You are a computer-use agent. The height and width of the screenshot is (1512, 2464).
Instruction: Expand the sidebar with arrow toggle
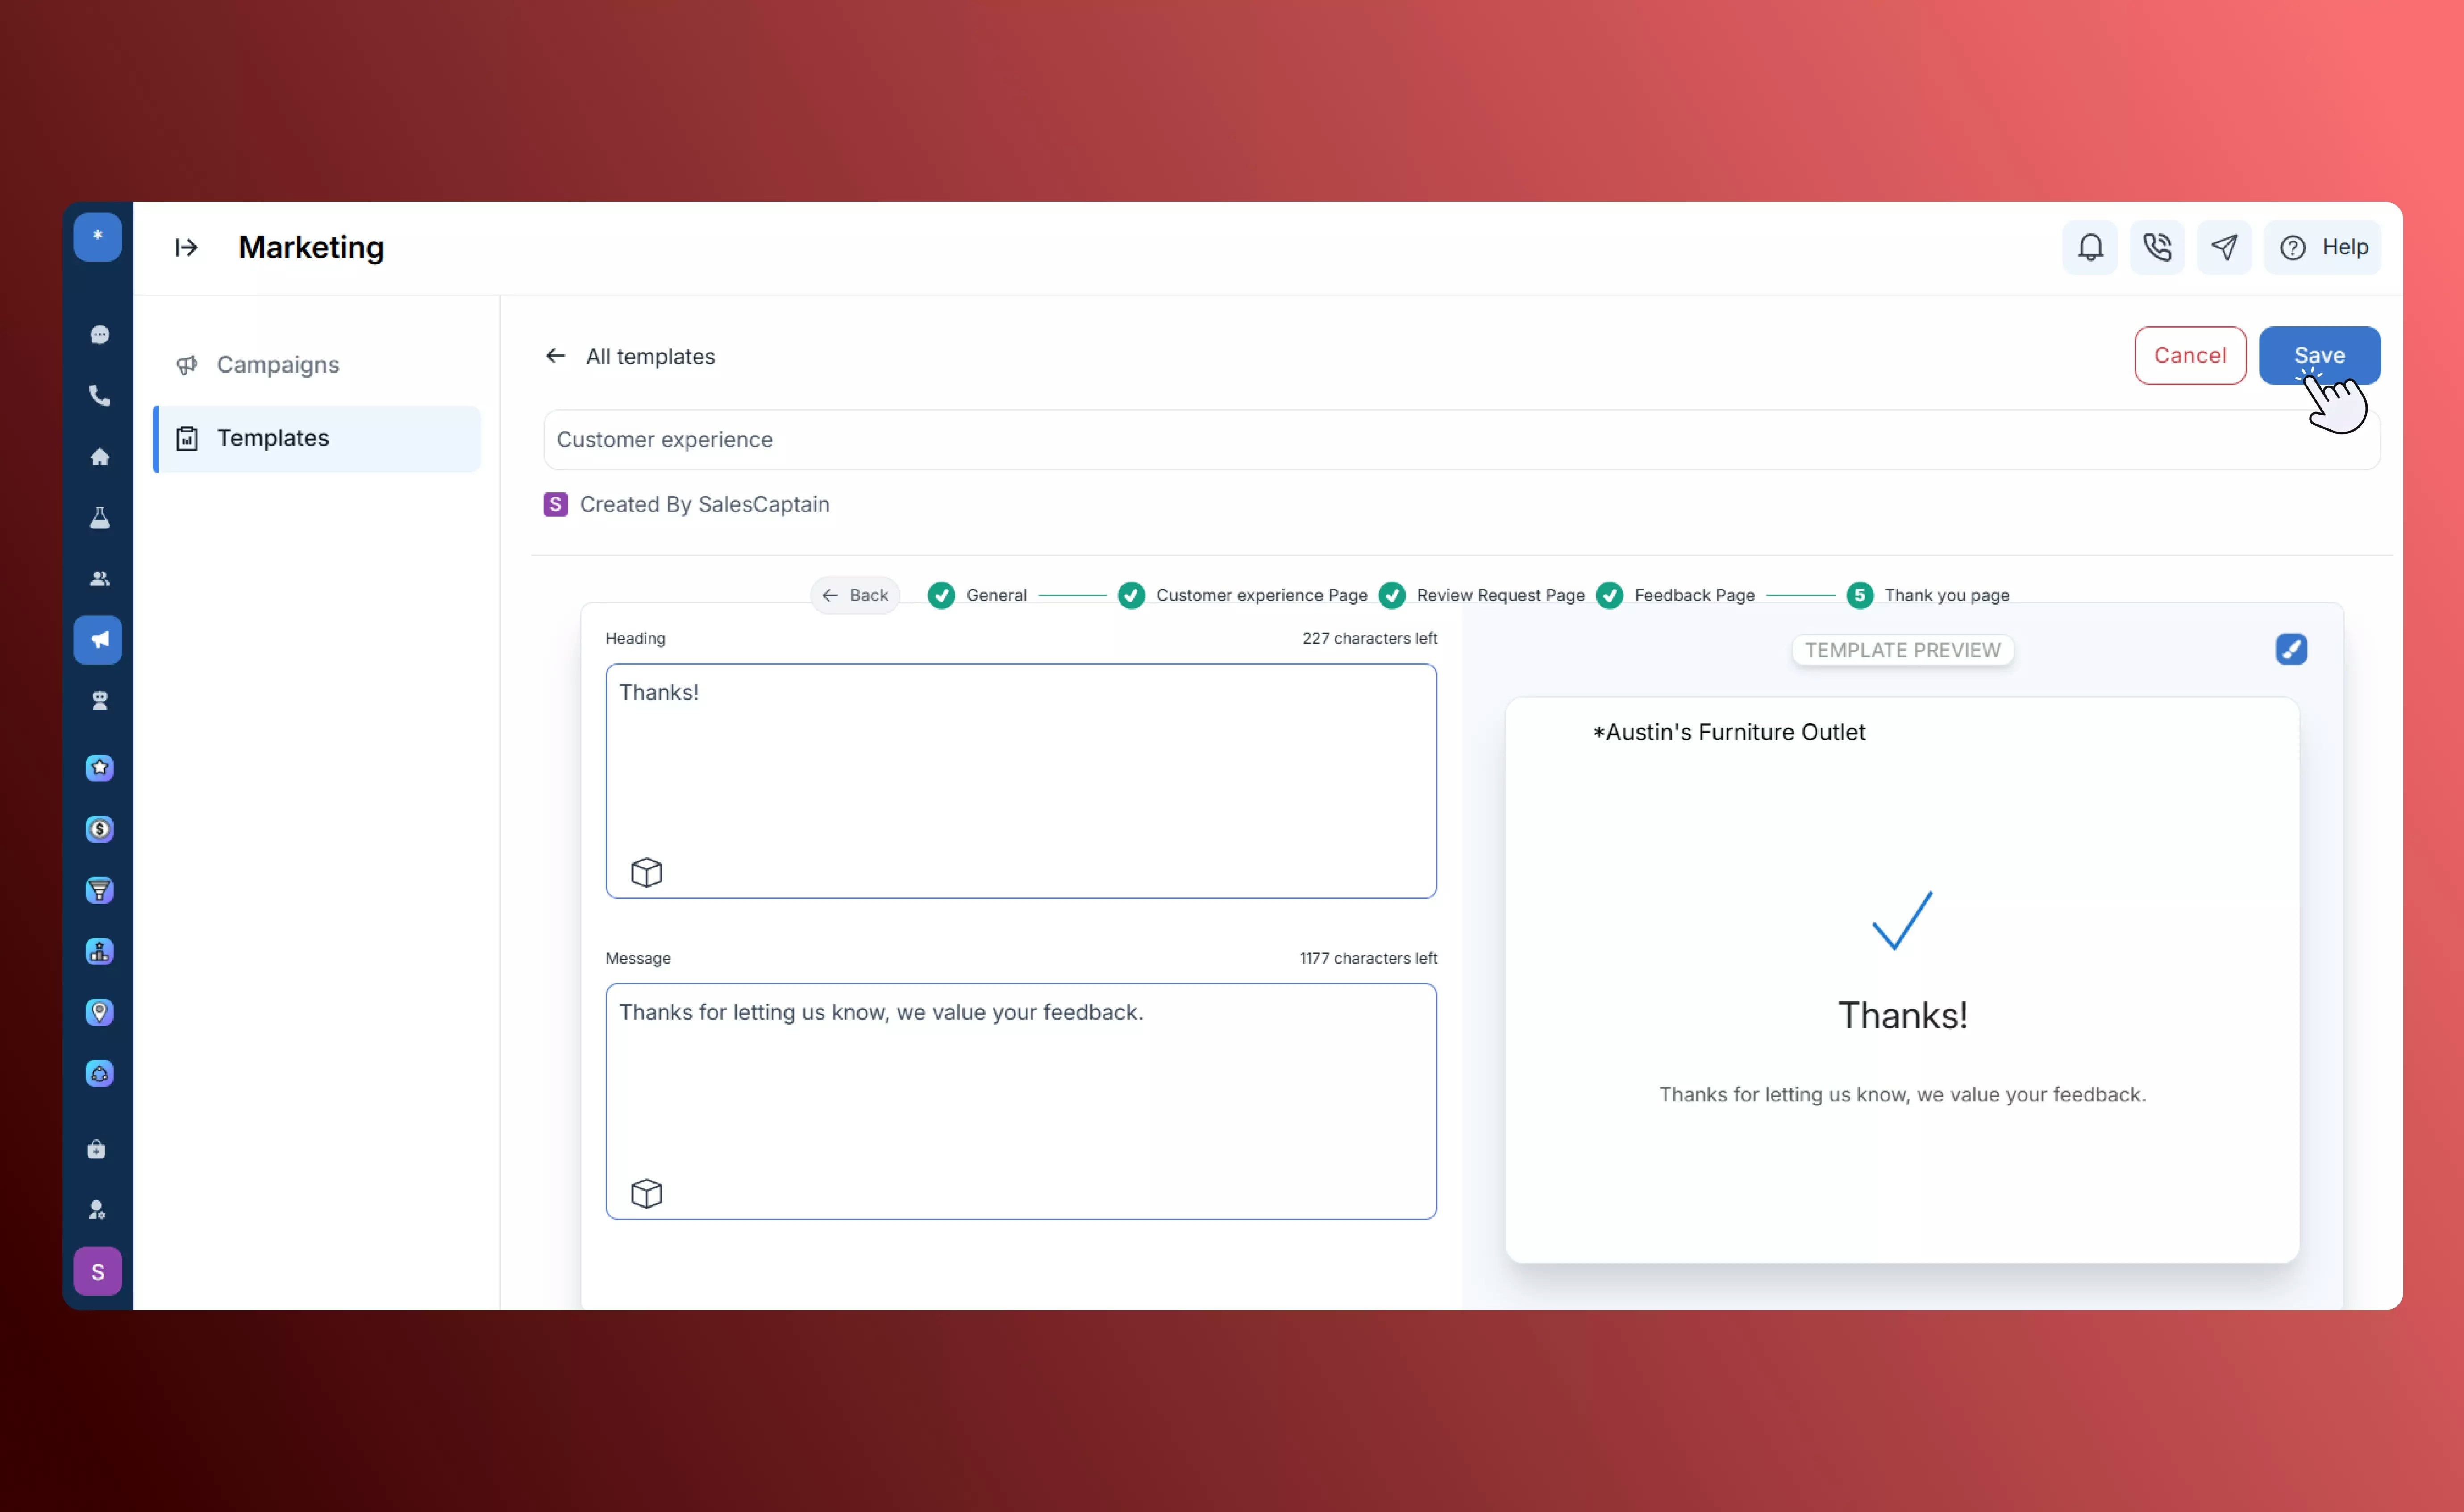(186, 247)
